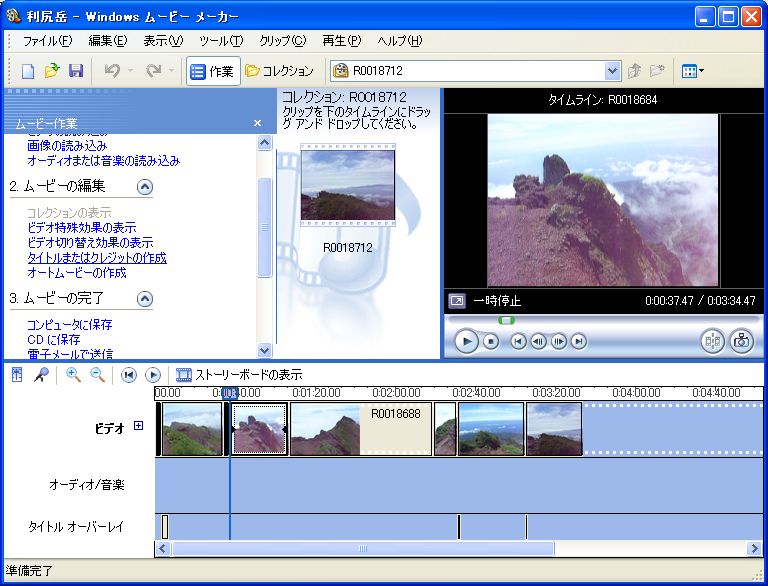Toggle the 作業 tasks pane button
This screenshot has height=586, width=768.
pyautogui.click(x=212, y=71)
